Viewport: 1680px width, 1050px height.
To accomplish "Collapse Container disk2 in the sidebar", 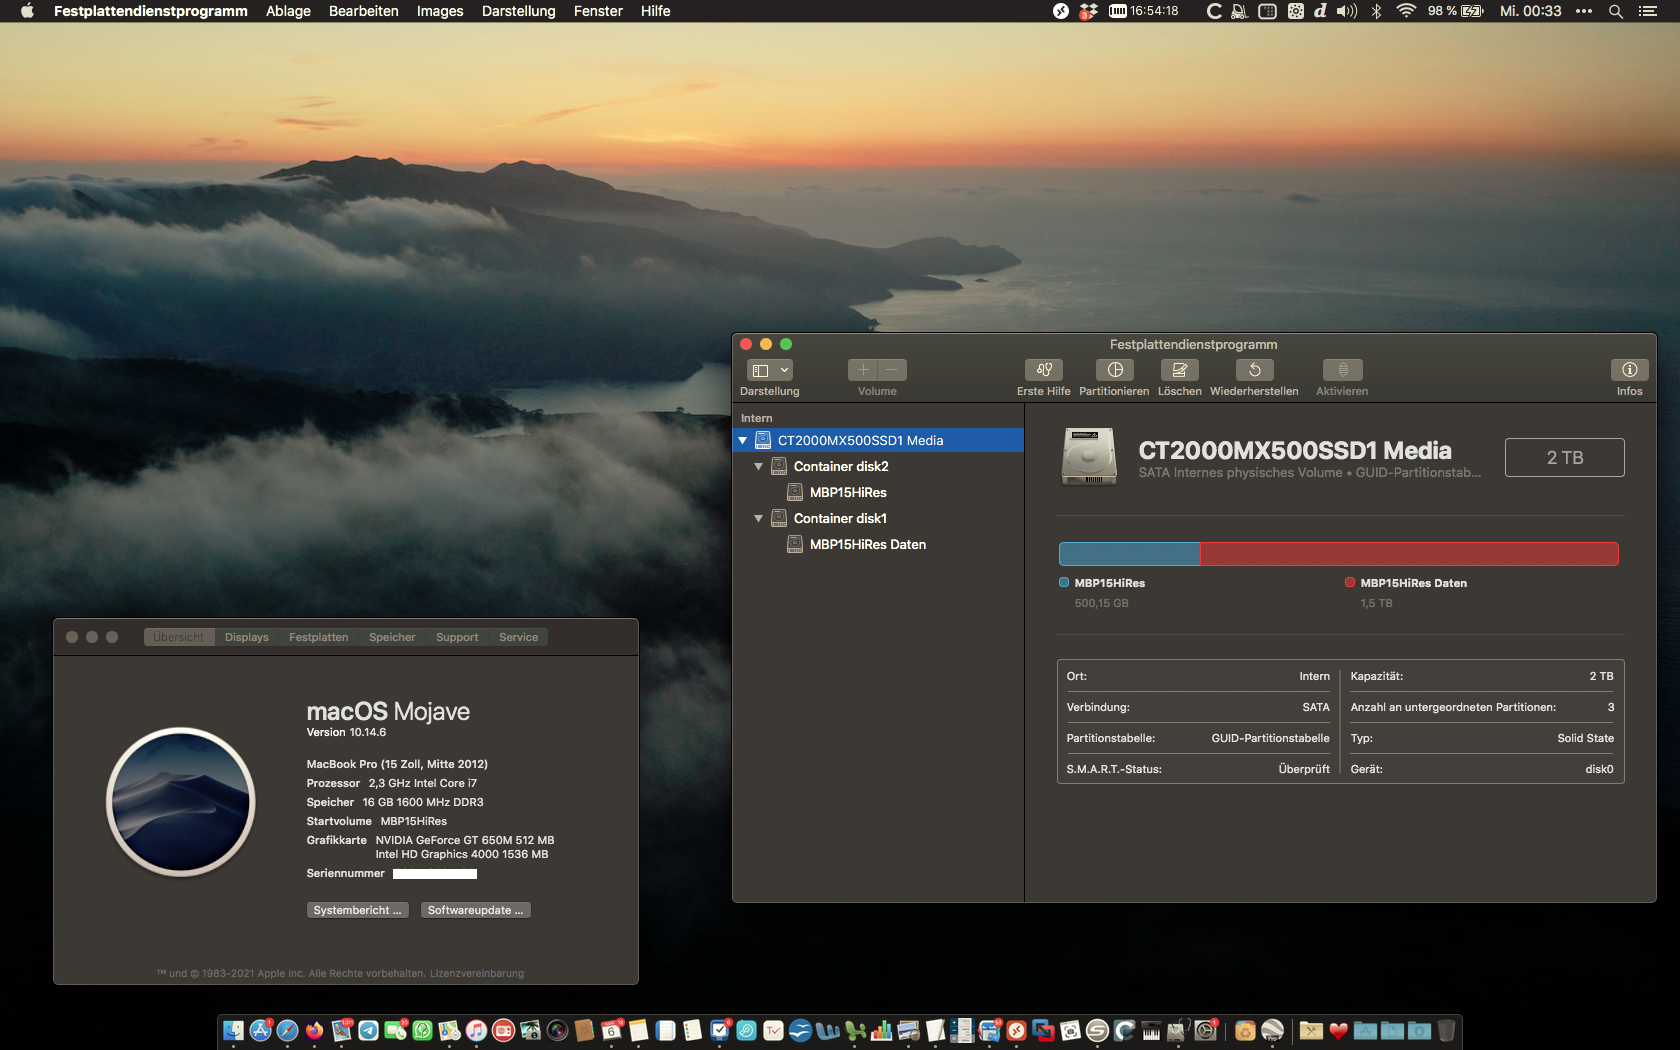I will tap(758, 466).
